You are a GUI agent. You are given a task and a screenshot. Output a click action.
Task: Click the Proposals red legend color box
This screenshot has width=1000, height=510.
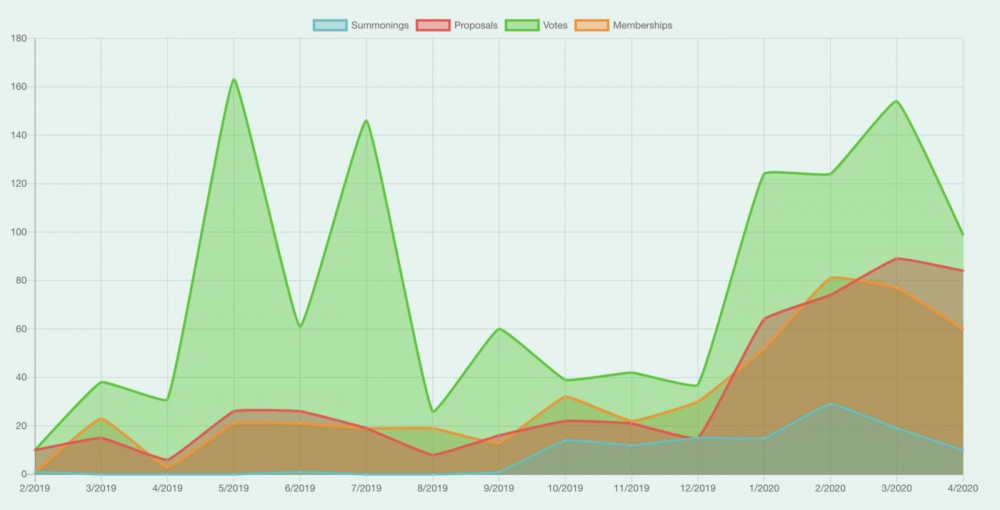click(x=433, y=25)
